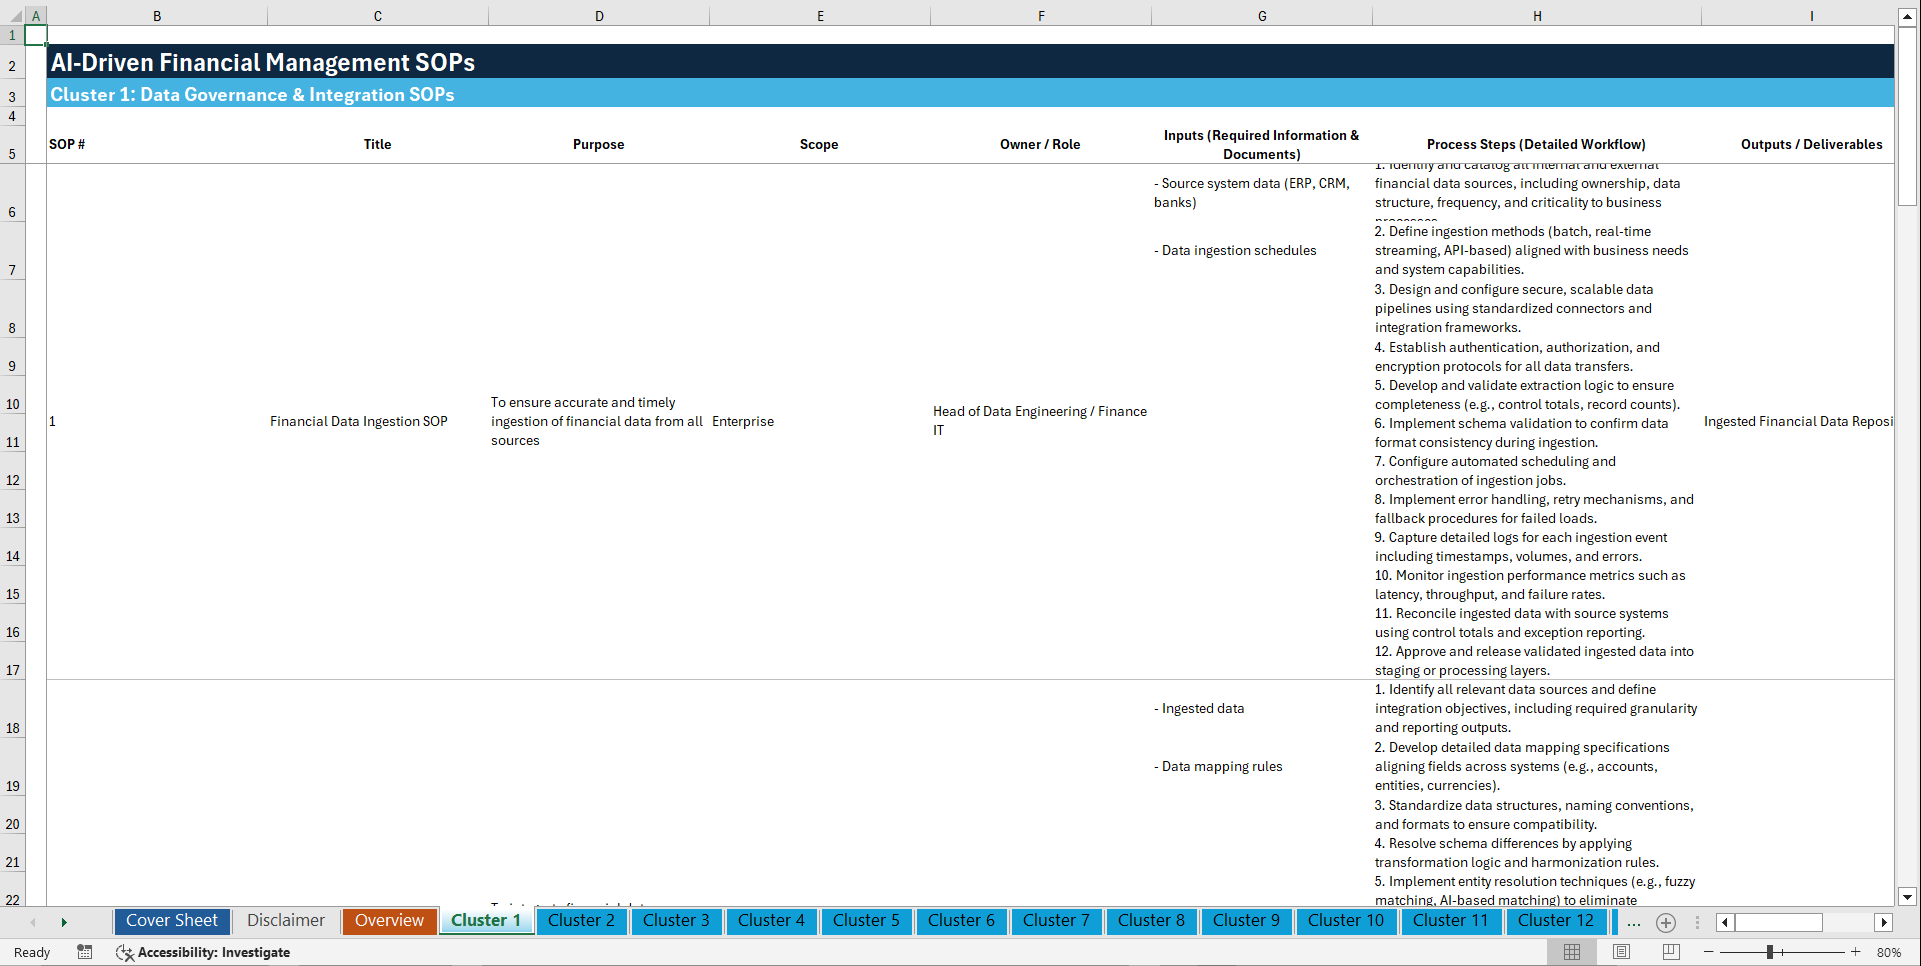Screen dimensions: 1921x966
Task: Click the ellipsis icon to list all sheets
Action: [1634, 922]
